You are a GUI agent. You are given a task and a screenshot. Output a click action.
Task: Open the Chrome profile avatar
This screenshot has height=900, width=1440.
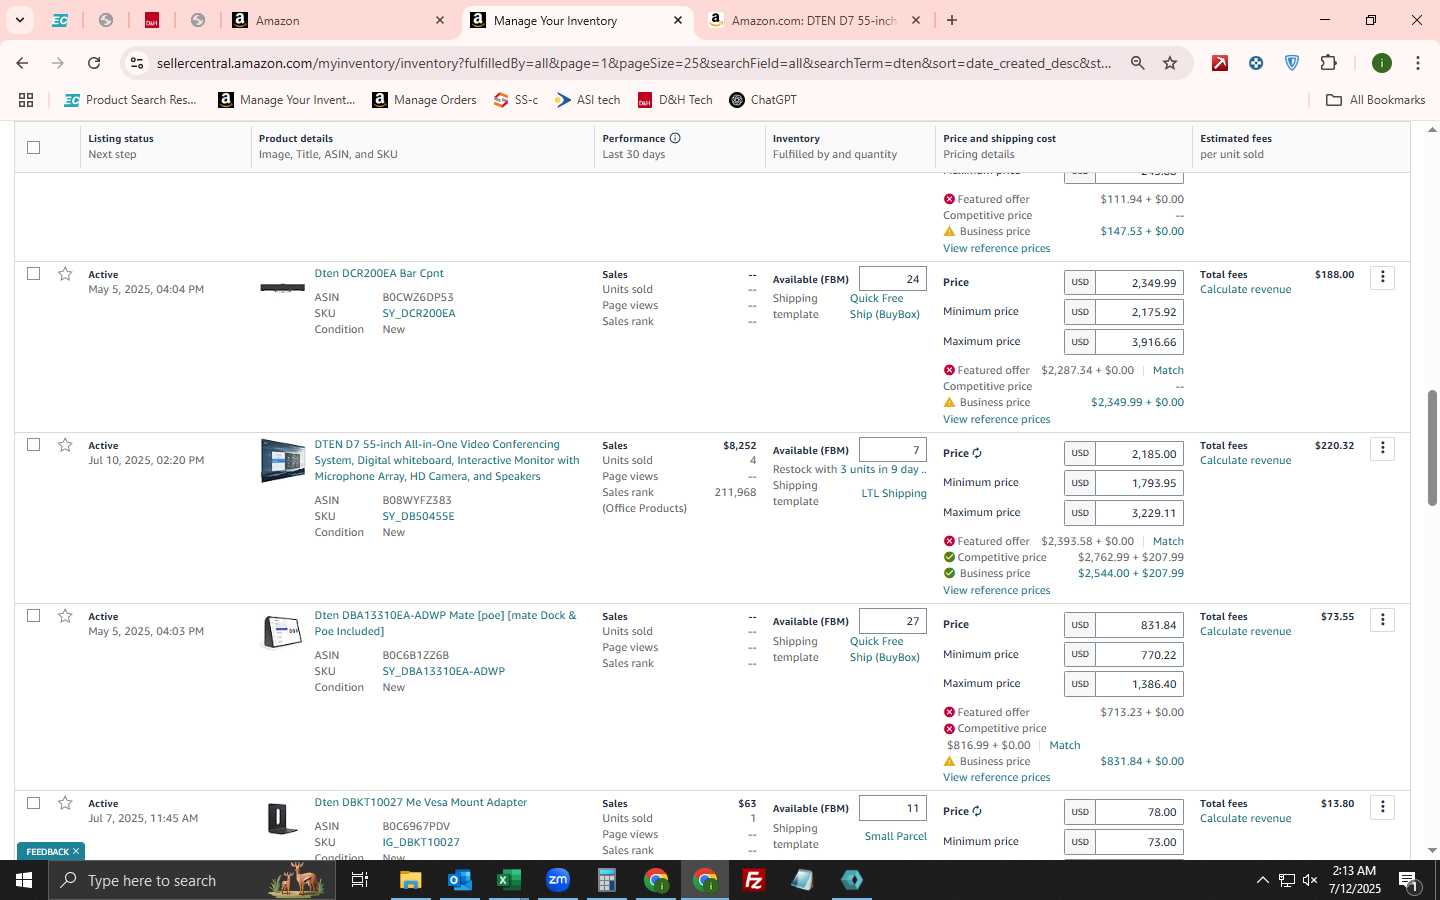point(1382,63)
